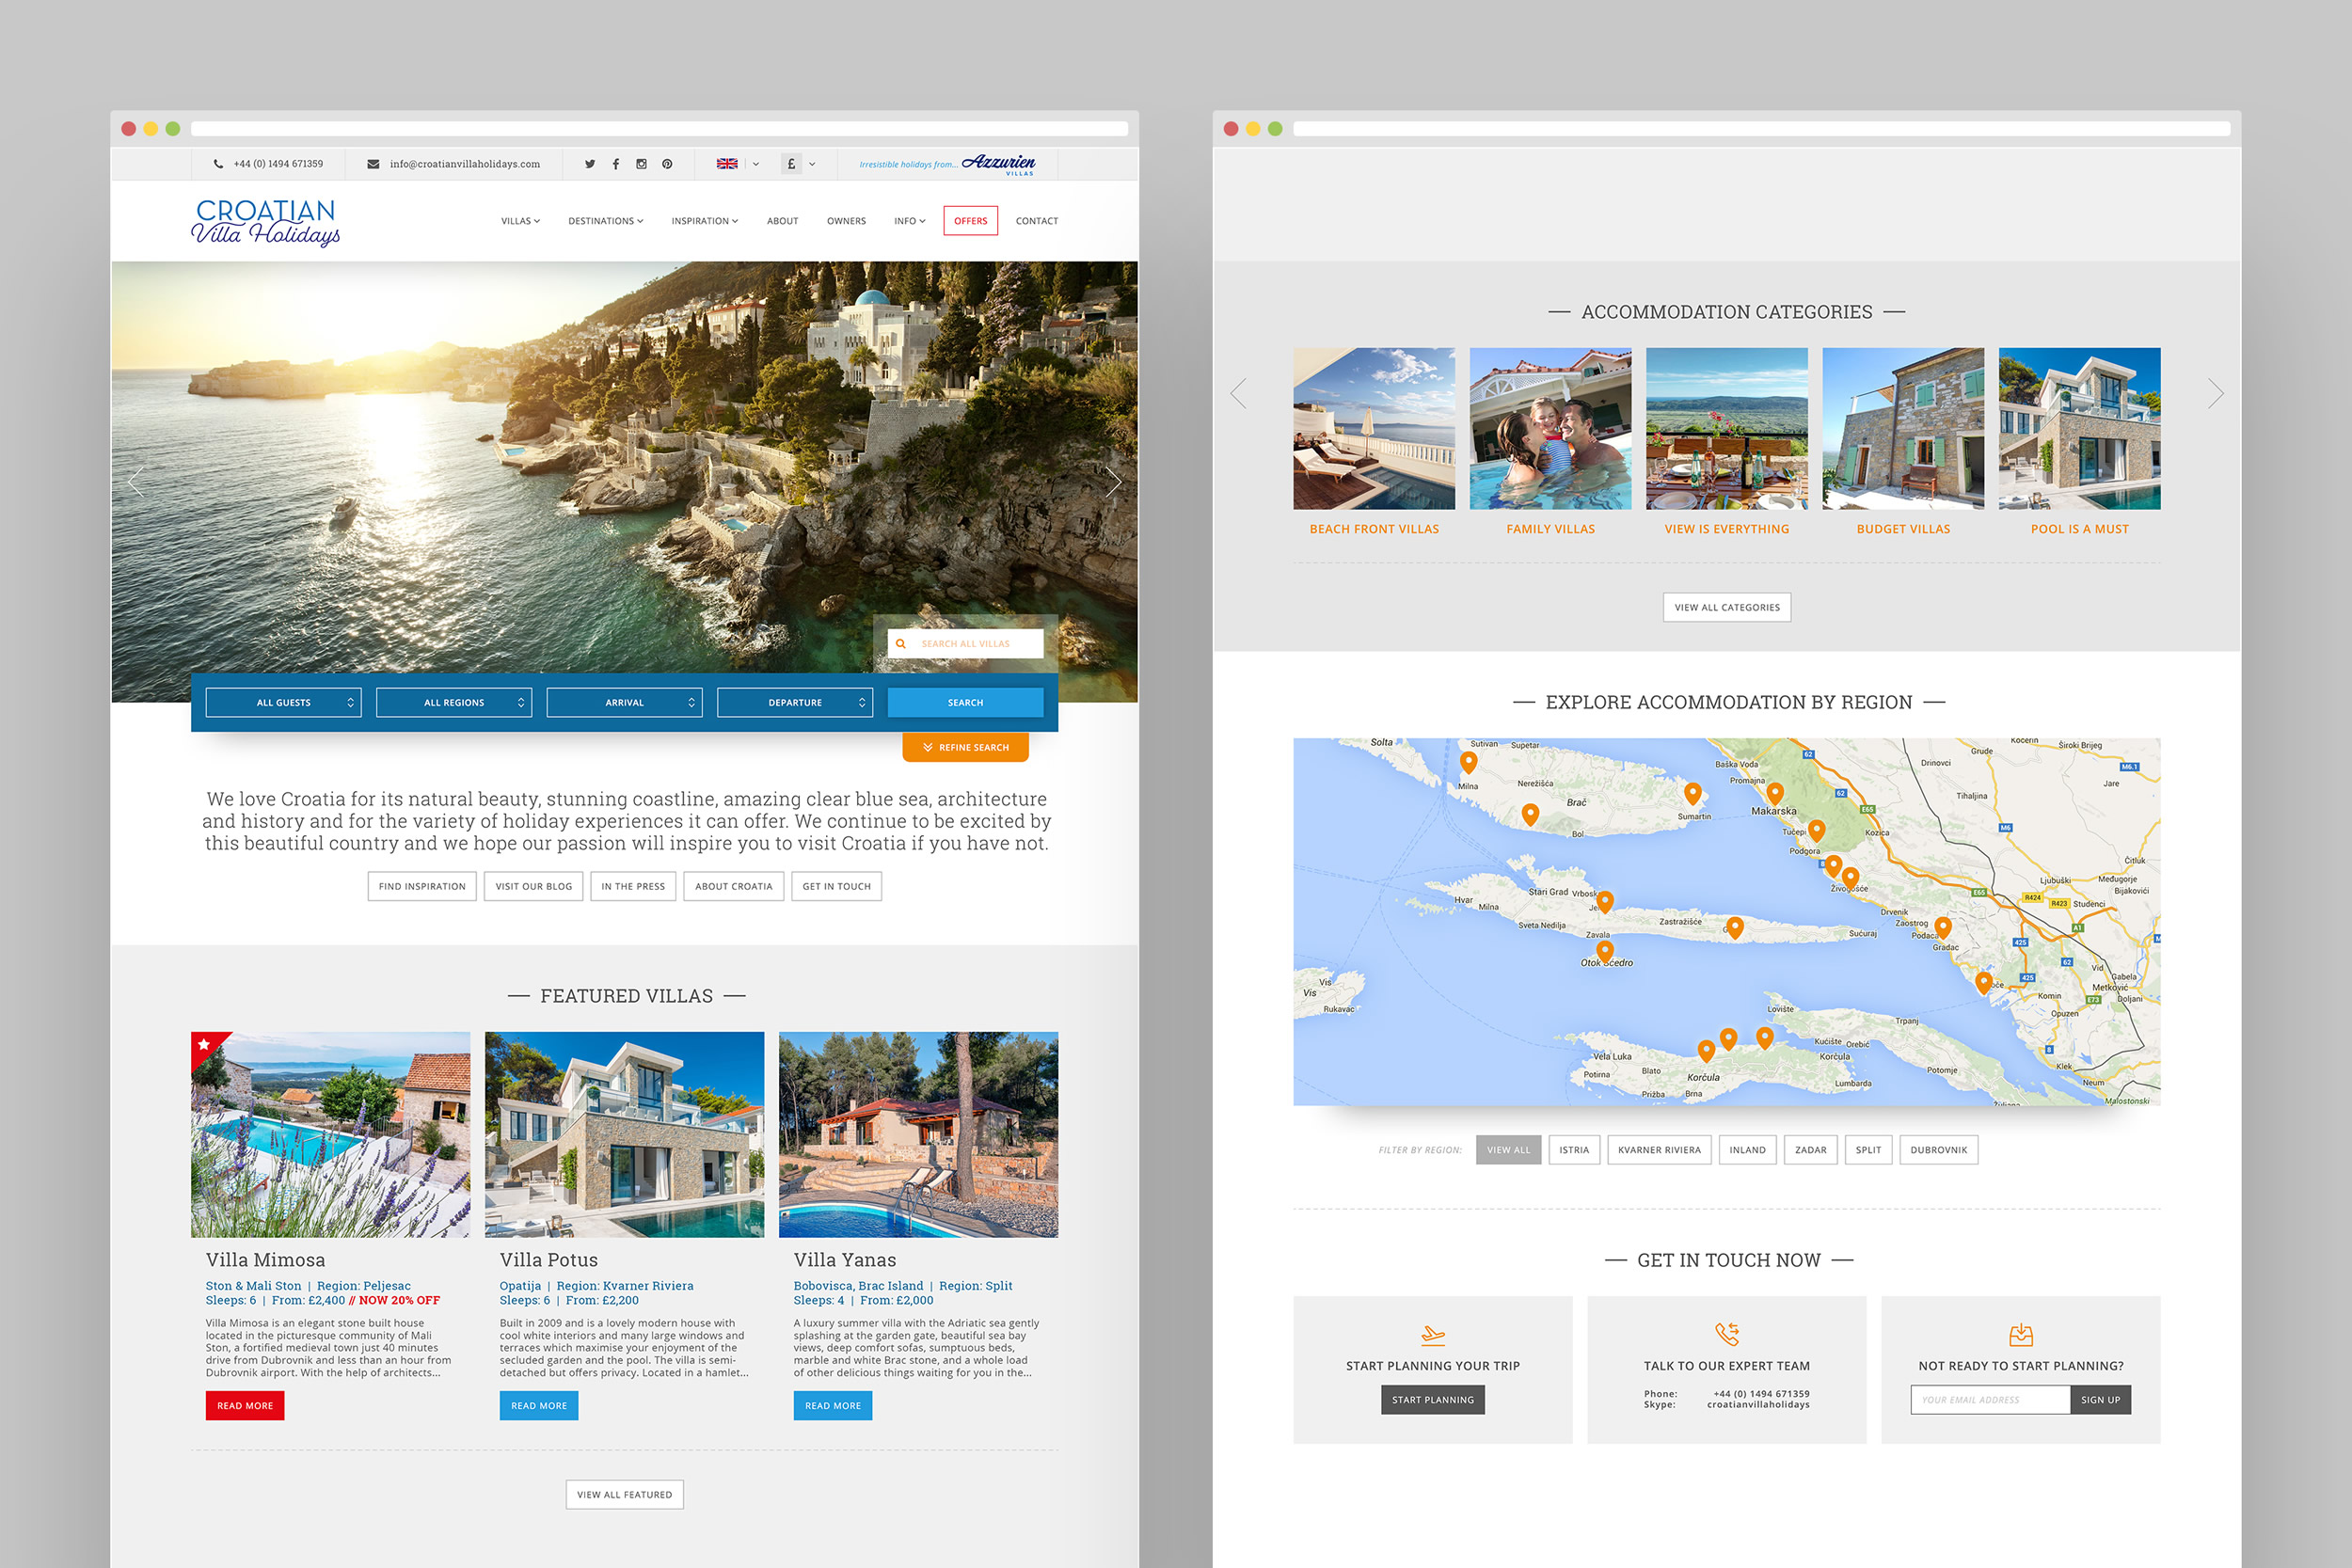Screen dimensions: 2352x1568
Task: Select the View All region filter
Action: [x=1509, y=1150]
